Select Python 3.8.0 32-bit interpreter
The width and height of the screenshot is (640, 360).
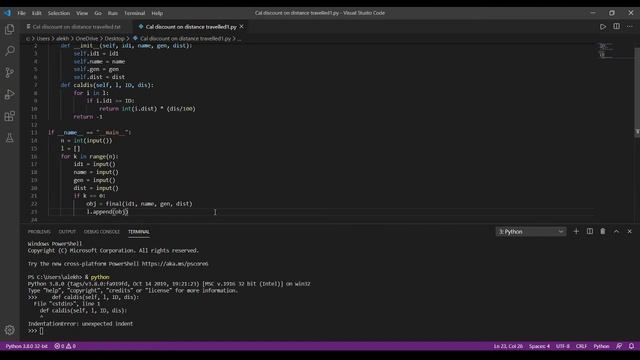point(27,346)
